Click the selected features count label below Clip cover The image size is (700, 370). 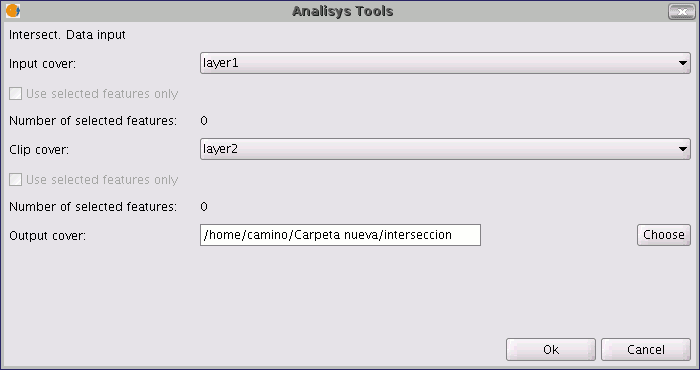(x=93, y=207)
